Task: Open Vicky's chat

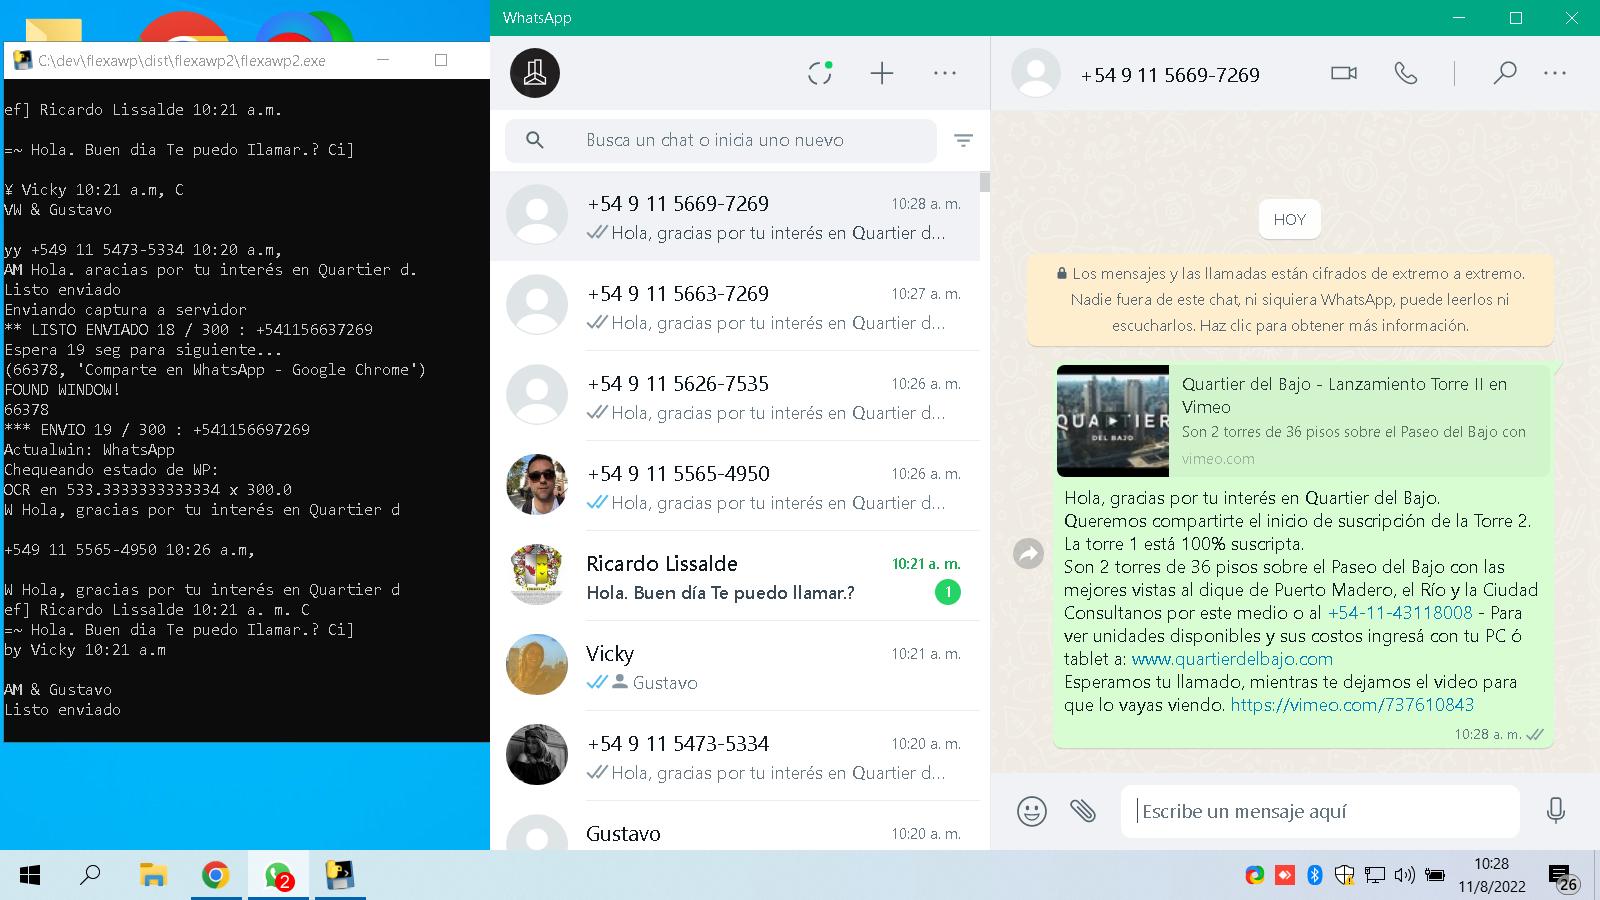Action: (x=735, y=666)
